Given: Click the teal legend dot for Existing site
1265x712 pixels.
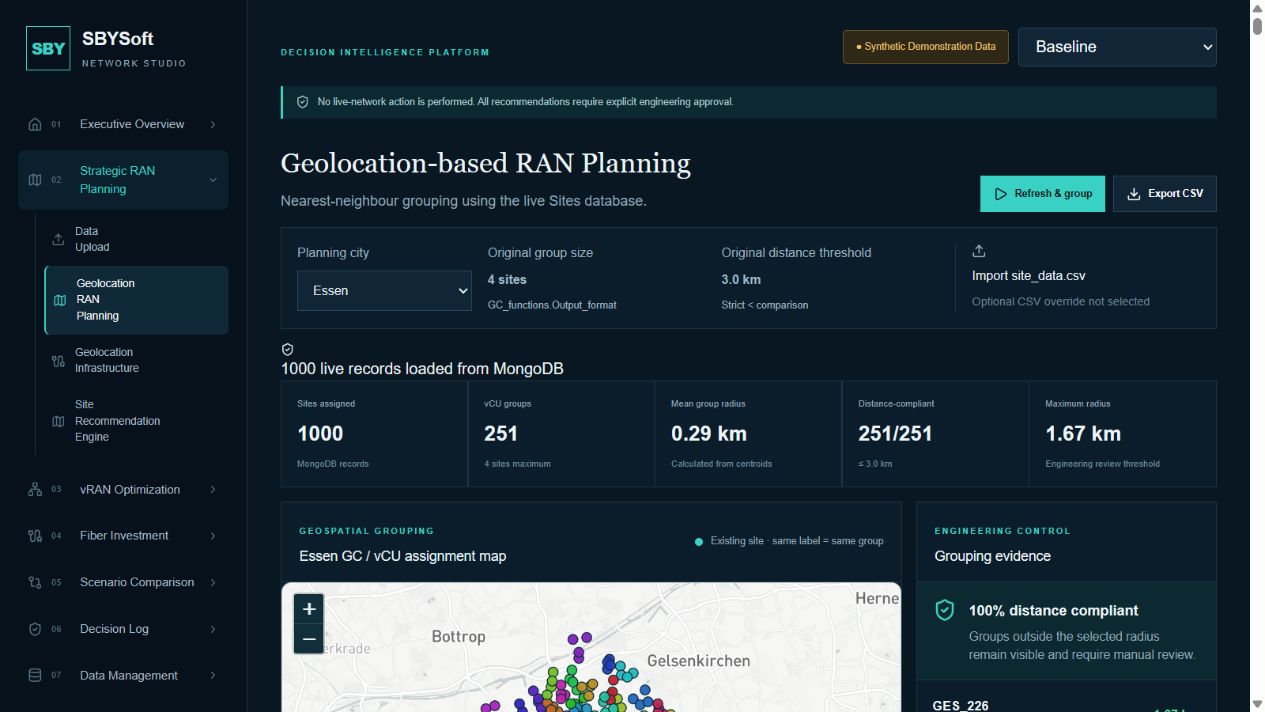Looking at the screenshot, I should click(699, 542).
